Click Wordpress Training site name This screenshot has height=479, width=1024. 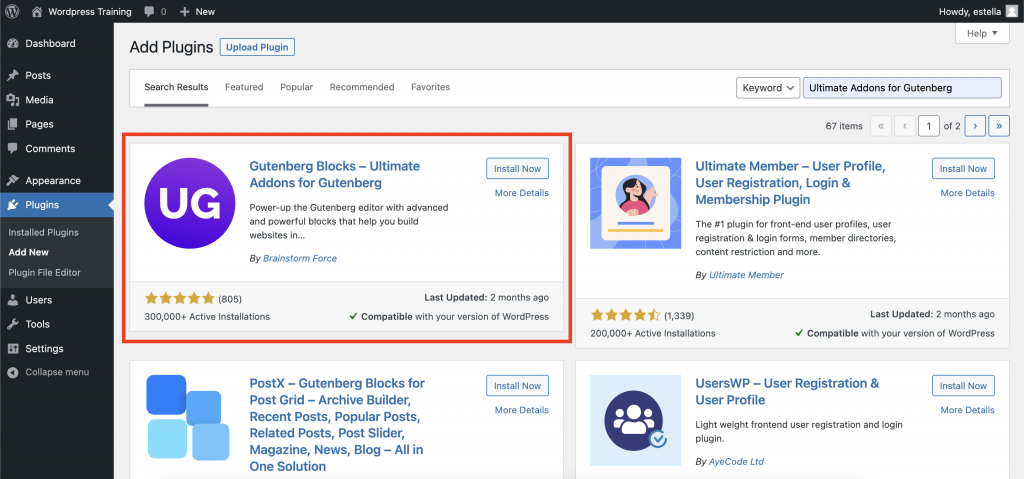coord(90,12)
